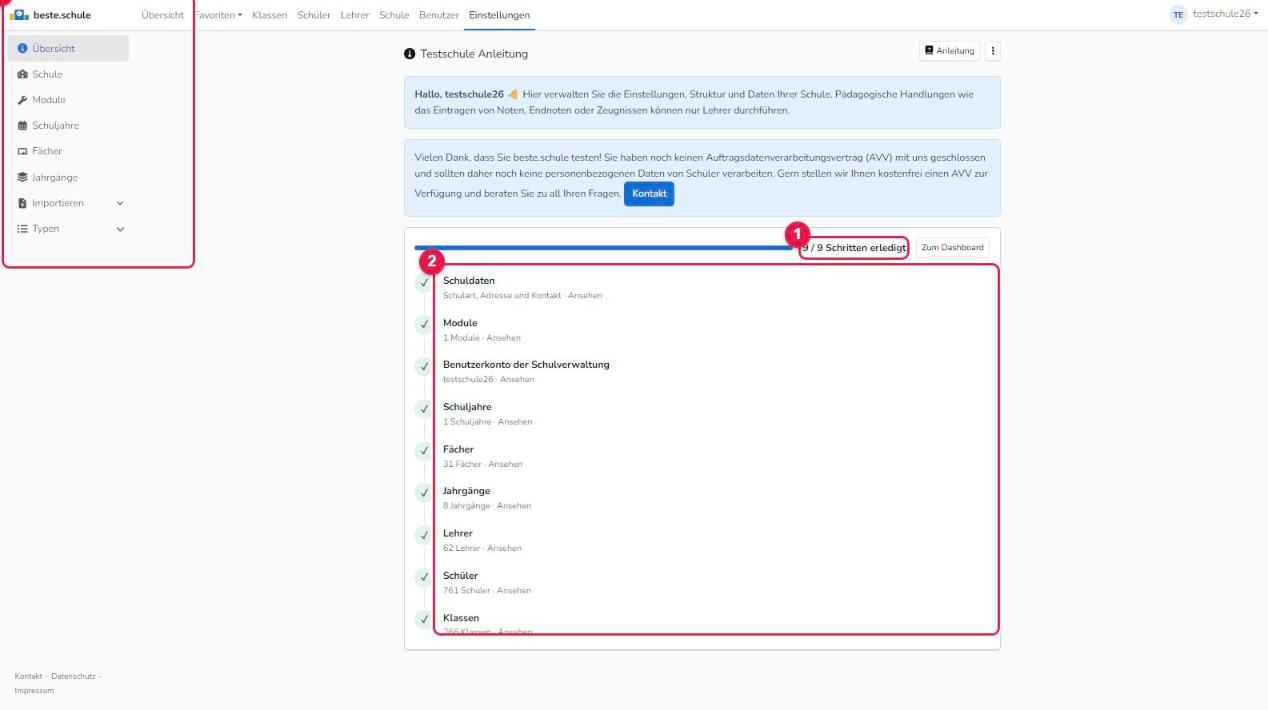Go to Übersicht in the top navigation
The width and height of the screenshot is (1268, 710).
coord(164,15)
